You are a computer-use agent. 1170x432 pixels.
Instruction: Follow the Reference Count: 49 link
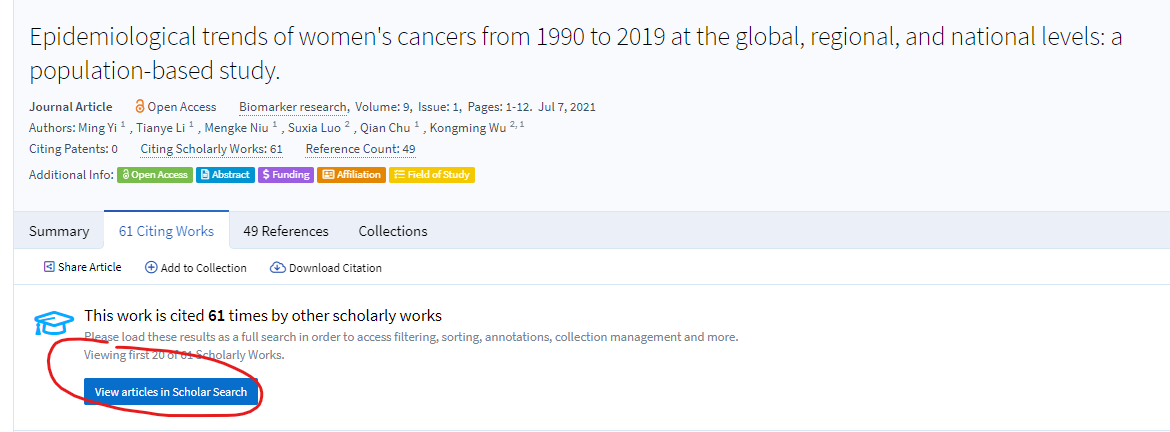pos(360,149)
